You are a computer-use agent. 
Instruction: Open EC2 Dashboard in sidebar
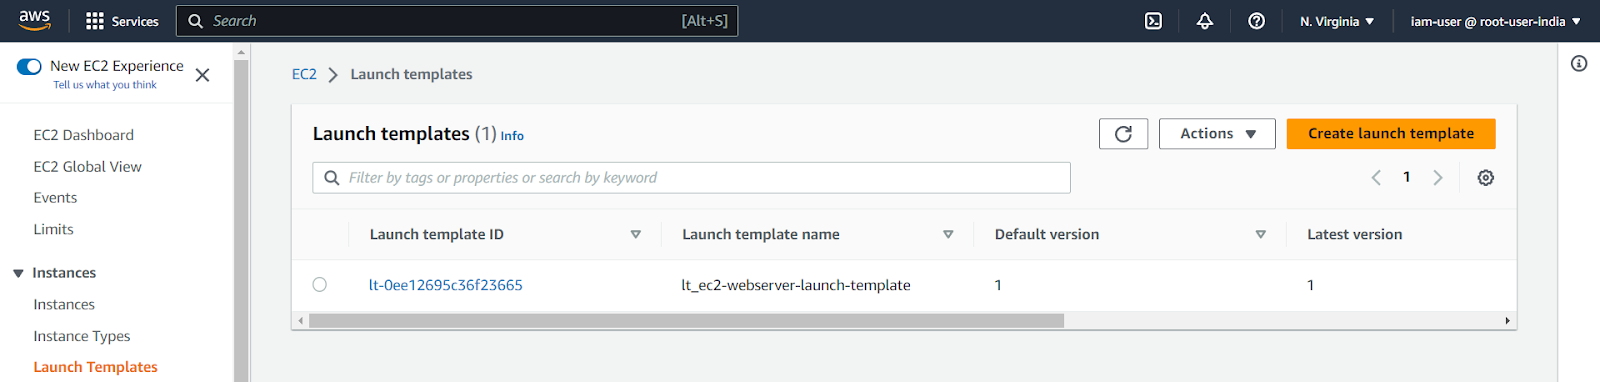point(84,135)
